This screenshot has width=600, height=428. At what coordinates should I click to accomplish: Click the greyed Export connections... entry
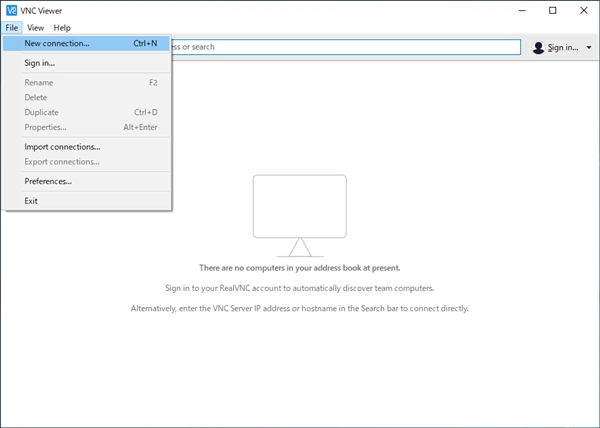click(86, 162)
